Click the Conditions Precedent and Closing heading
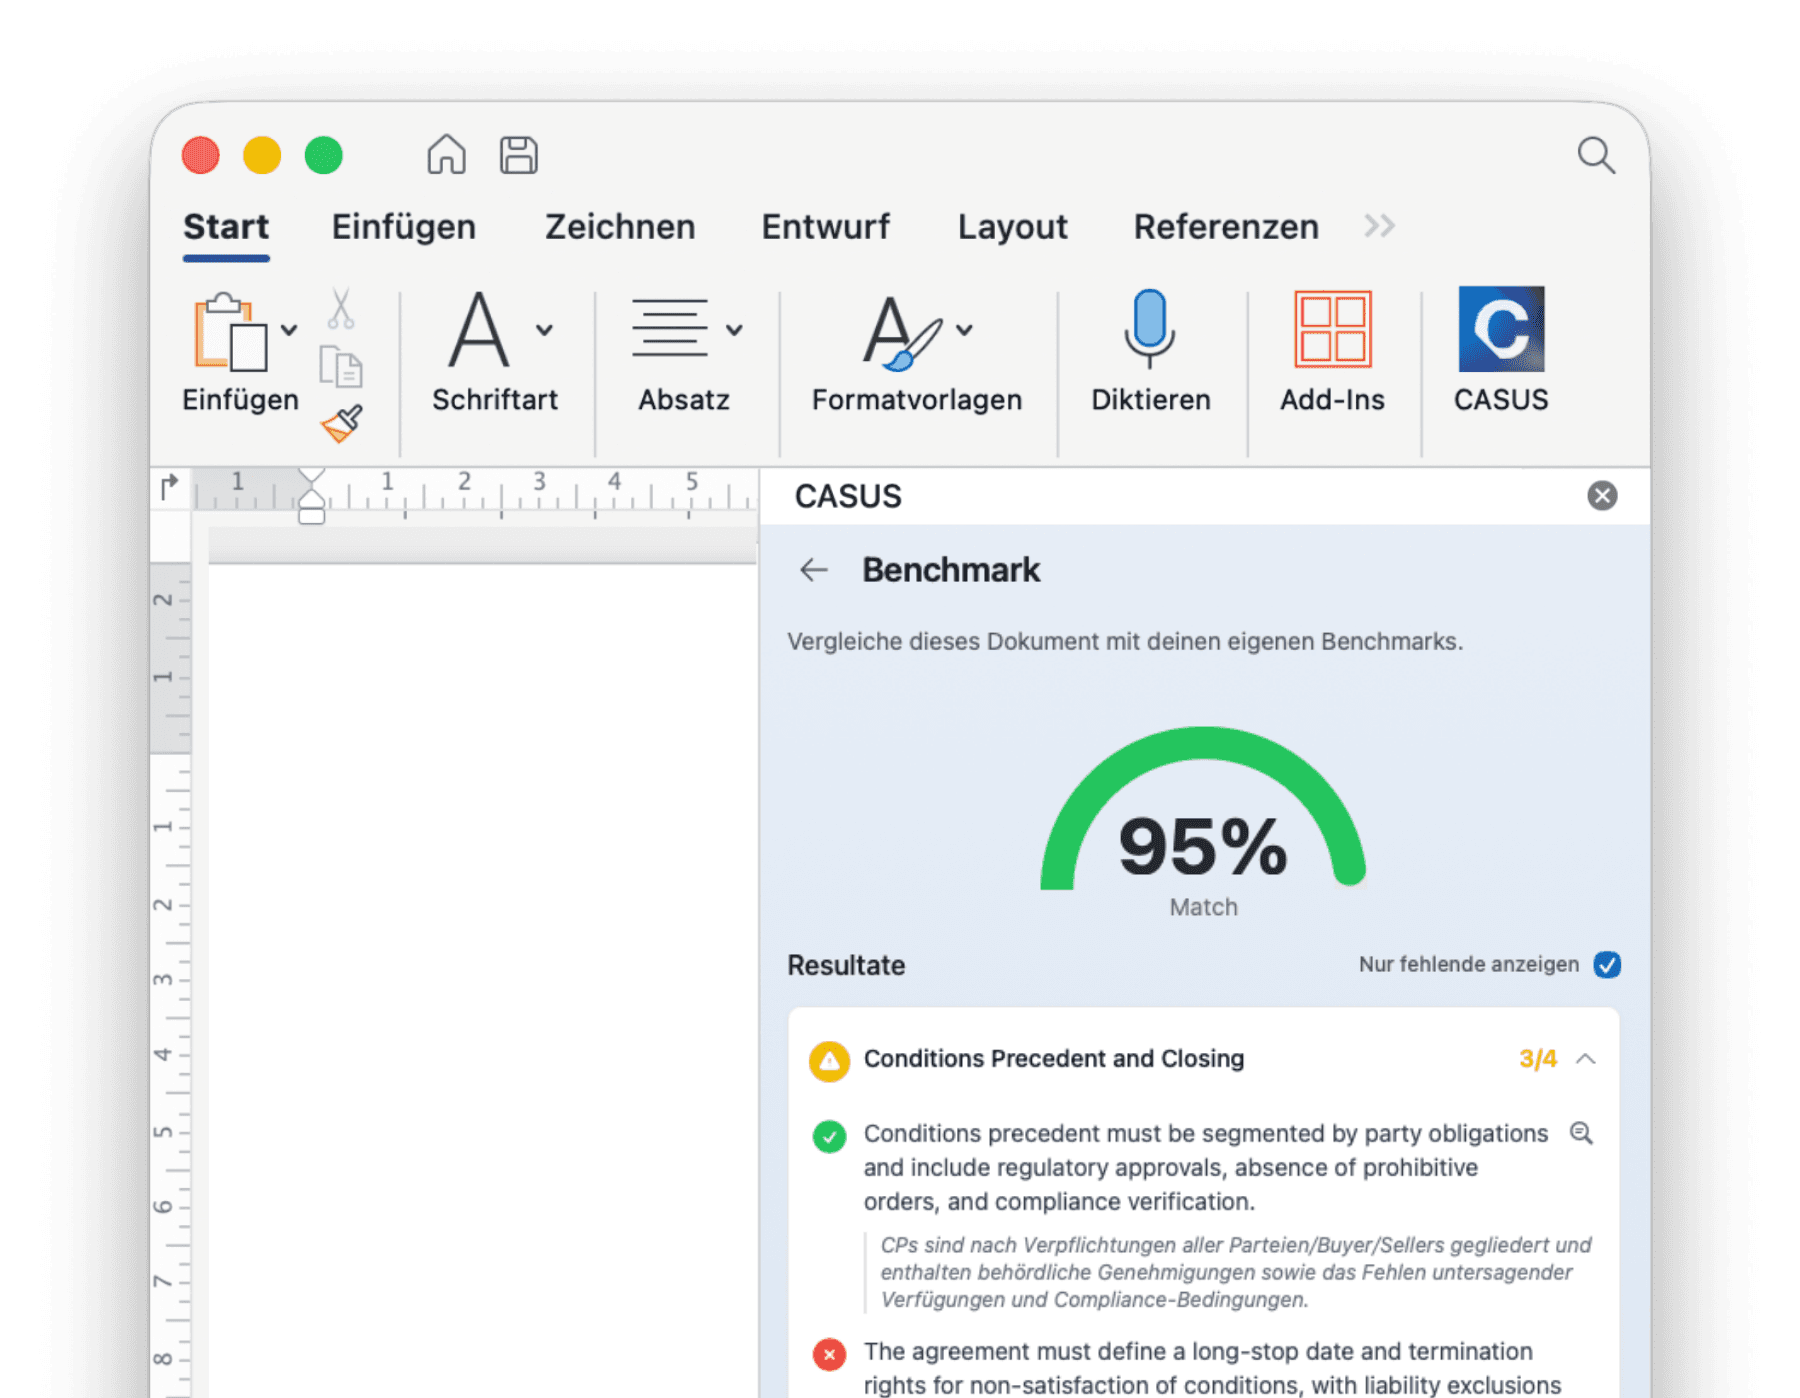This screenshot has height=1398, width=1800. point(1054,1059)
